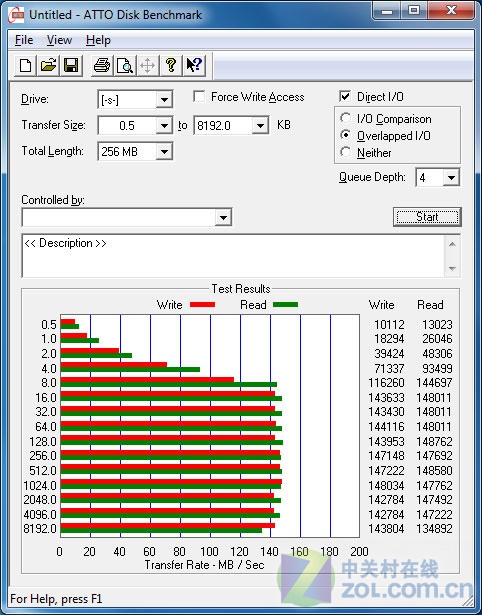
Task: Click the red Write legend swatch
Action: coord(202,304)
